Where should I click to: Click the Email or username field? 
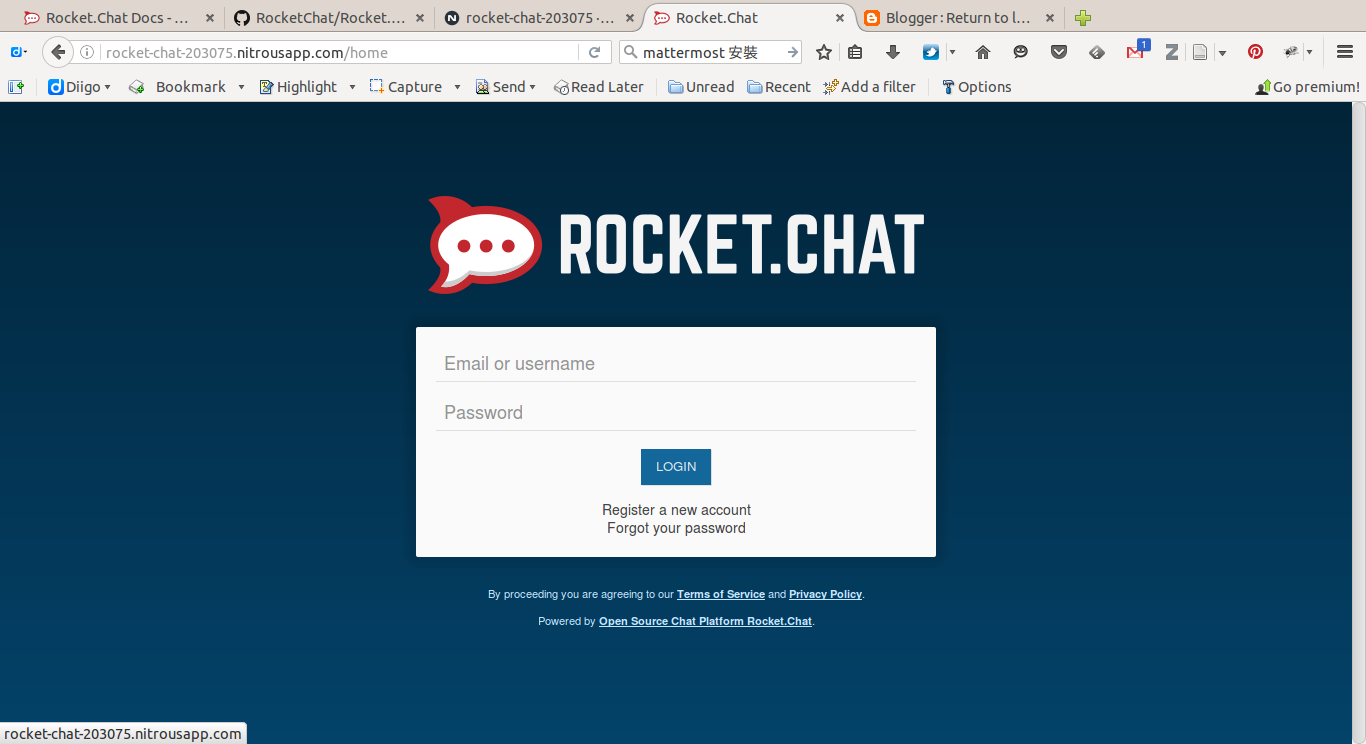pos(676,364)
